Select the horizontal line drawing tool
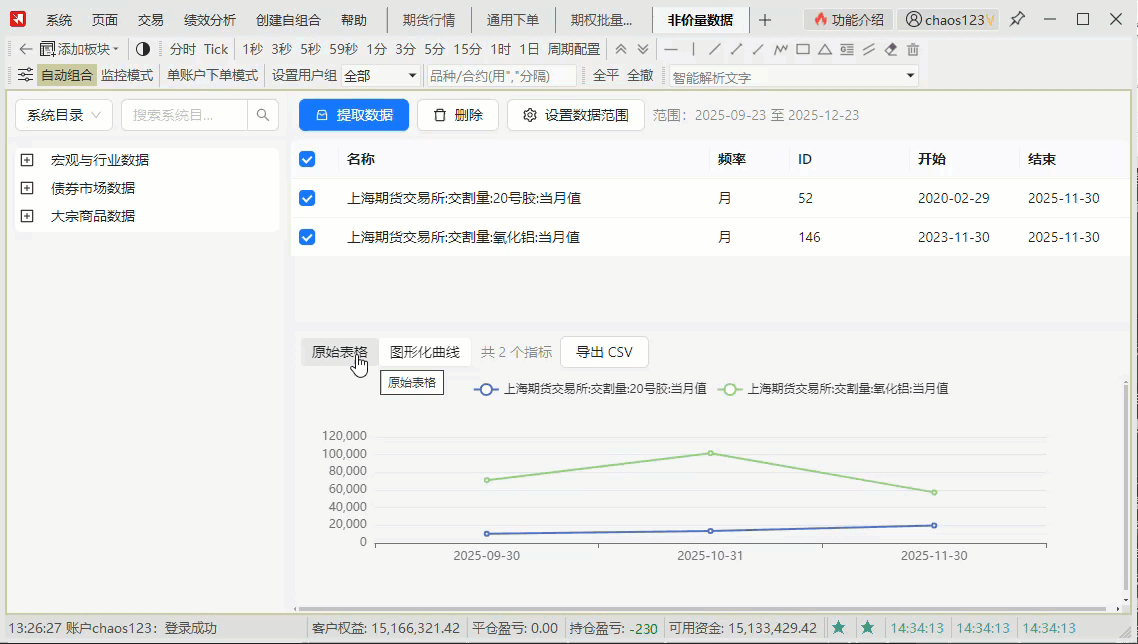 (x=671, y=49)
